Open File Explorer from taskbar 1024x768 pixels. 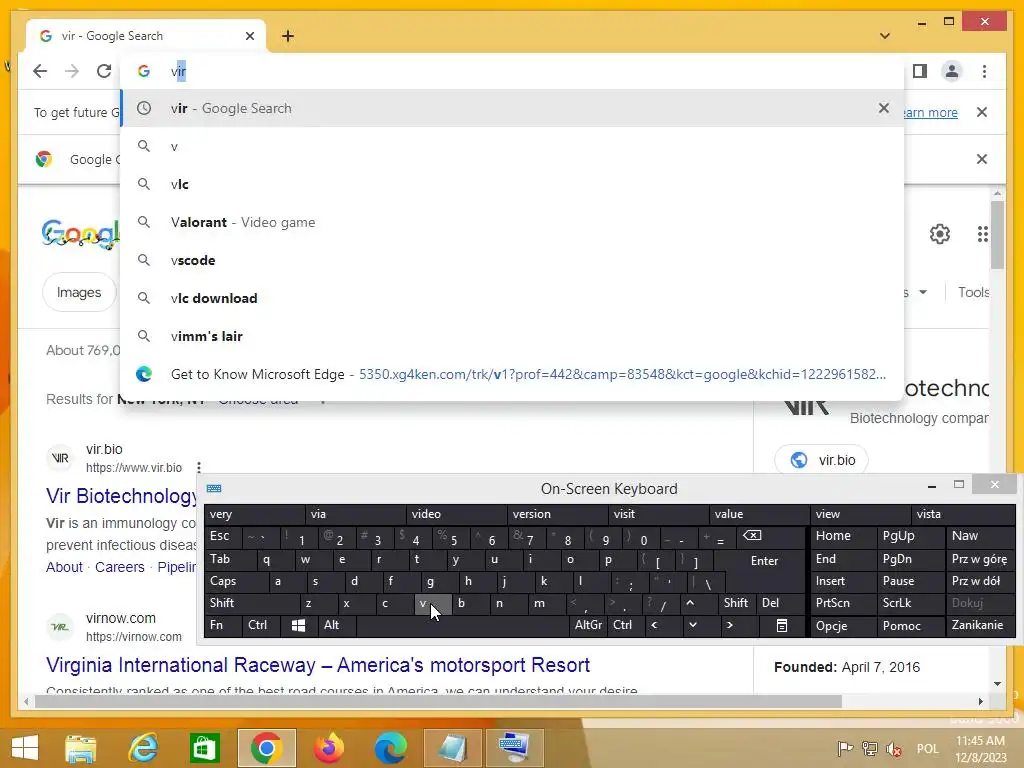click(x=80, y=748)
